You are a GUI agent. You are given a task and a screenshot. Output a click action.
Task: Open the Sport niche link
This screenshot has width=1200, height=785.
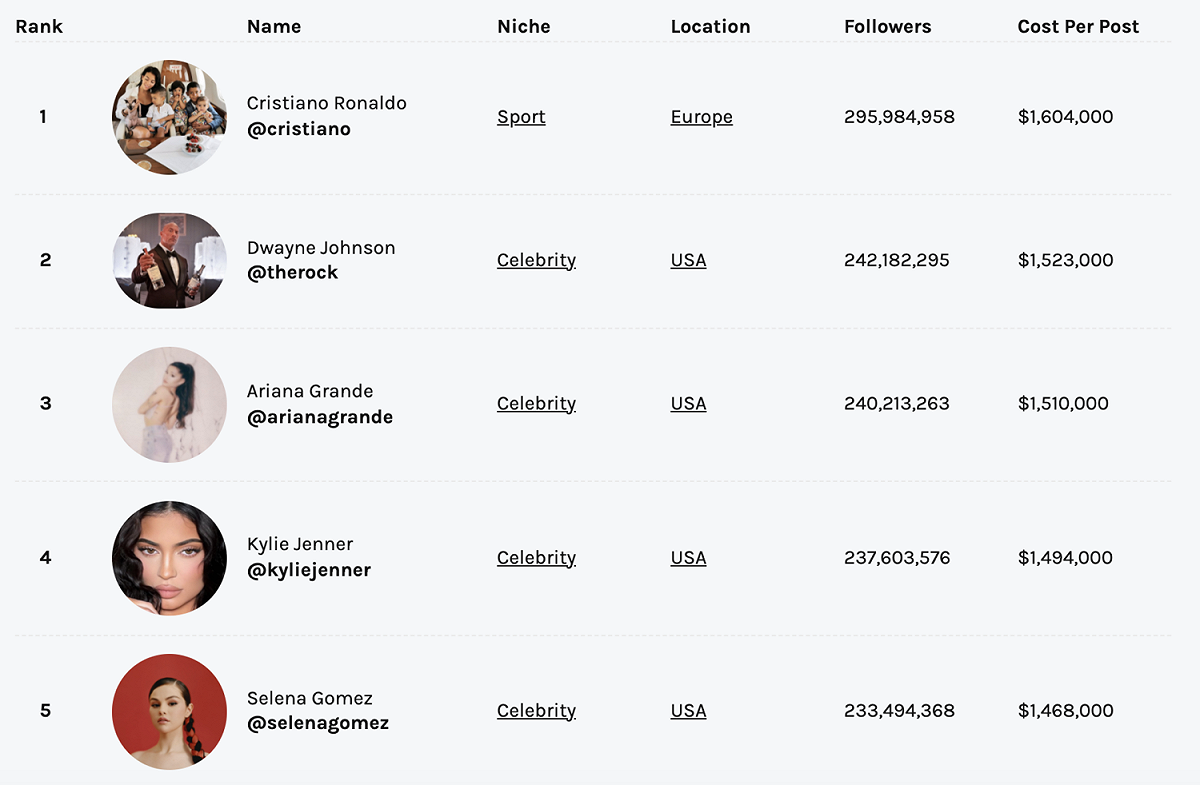pos(521,117)
